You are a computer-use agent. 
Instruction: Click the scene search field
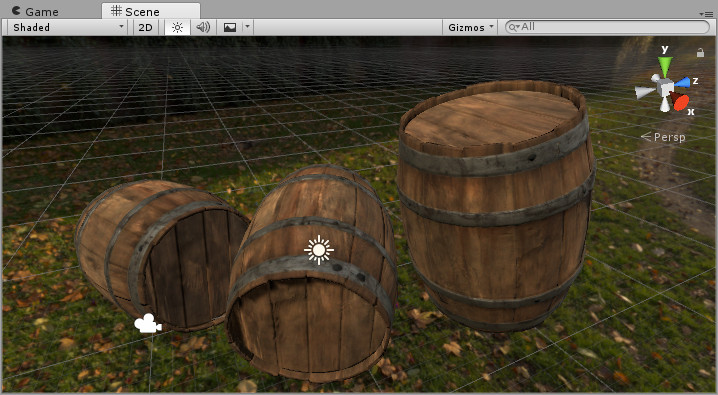coord(607,27)
